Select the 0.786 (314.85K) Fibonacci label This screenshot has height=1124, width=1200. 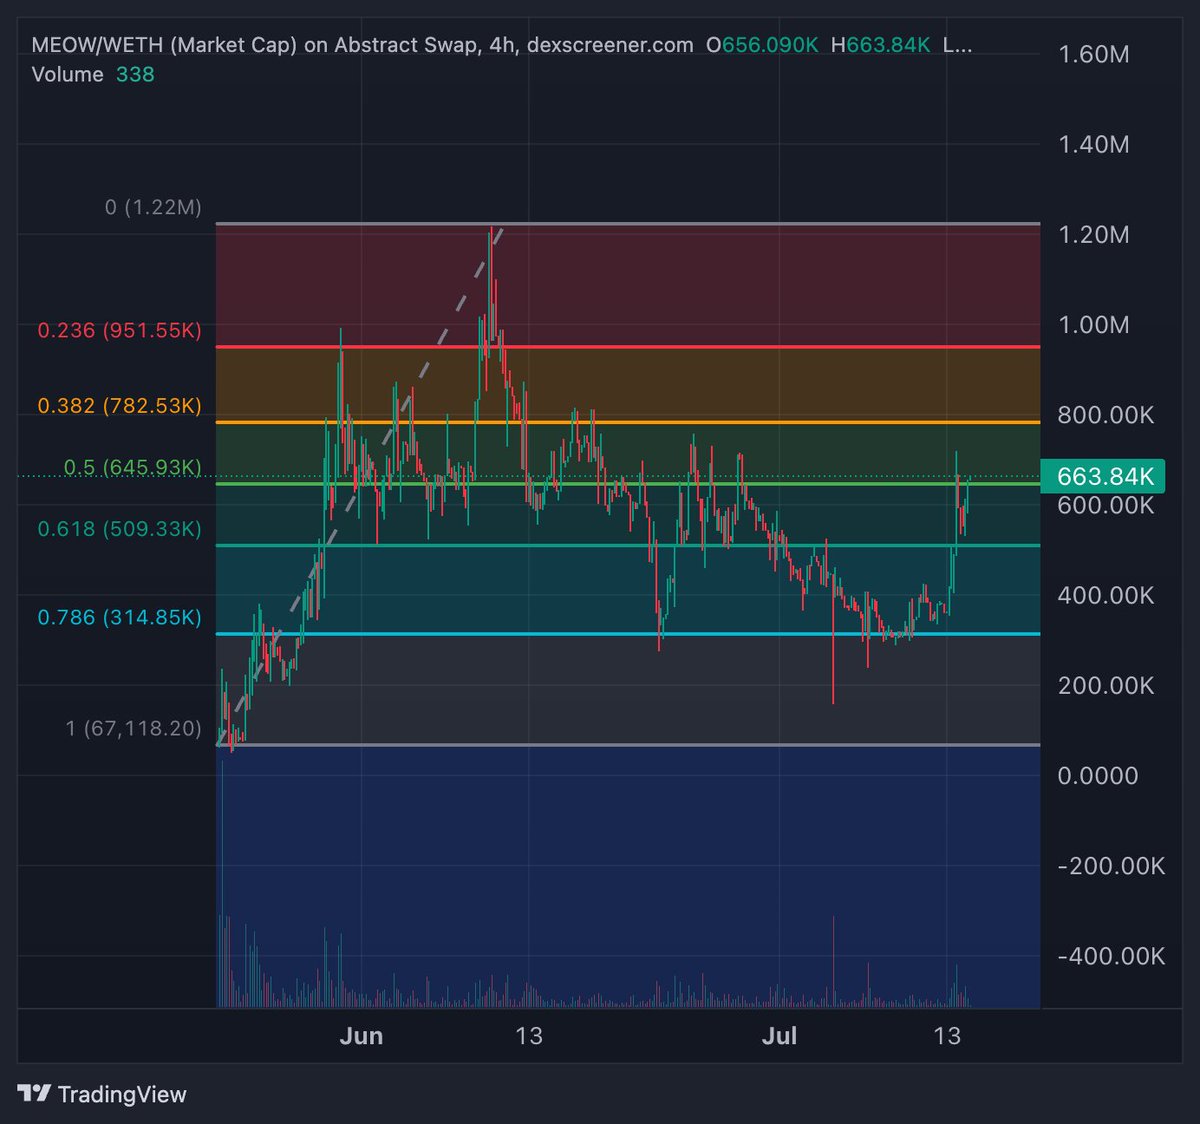(120, 617)
